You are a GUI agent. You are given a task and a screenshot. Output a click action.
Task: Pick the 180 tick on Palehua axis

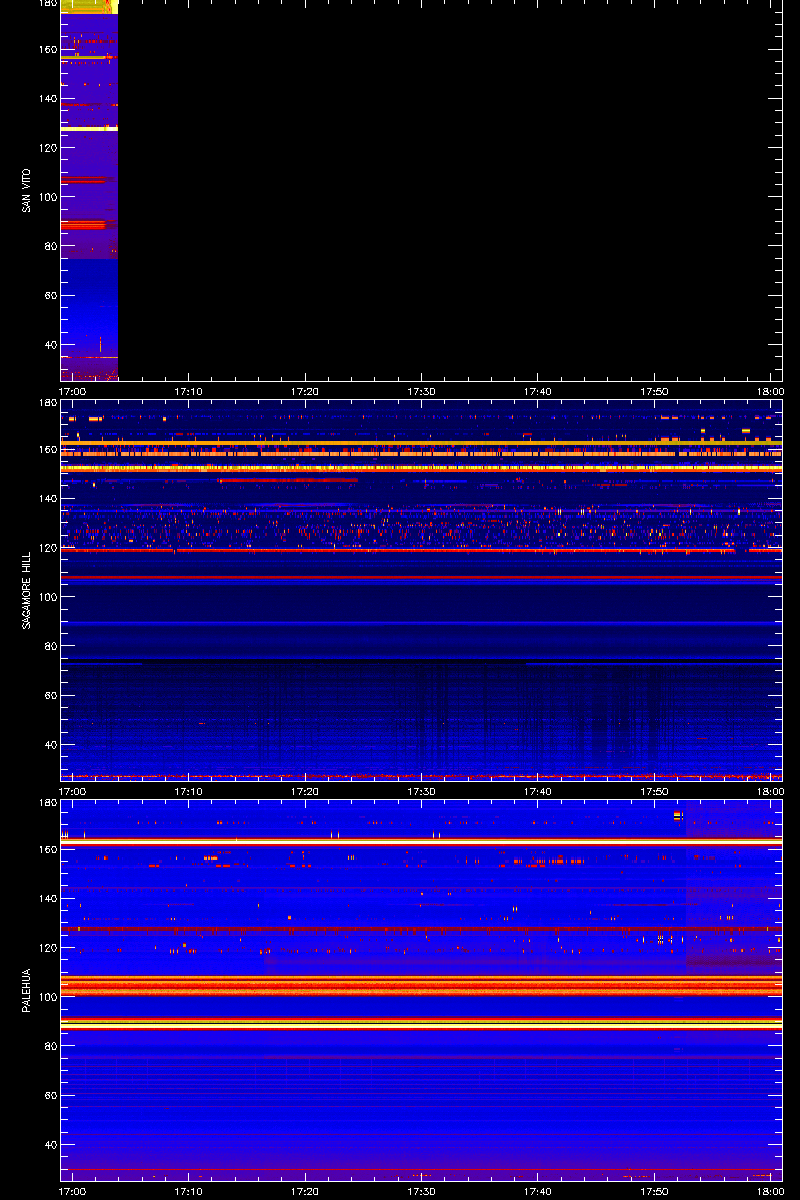[x=46, y=803]
